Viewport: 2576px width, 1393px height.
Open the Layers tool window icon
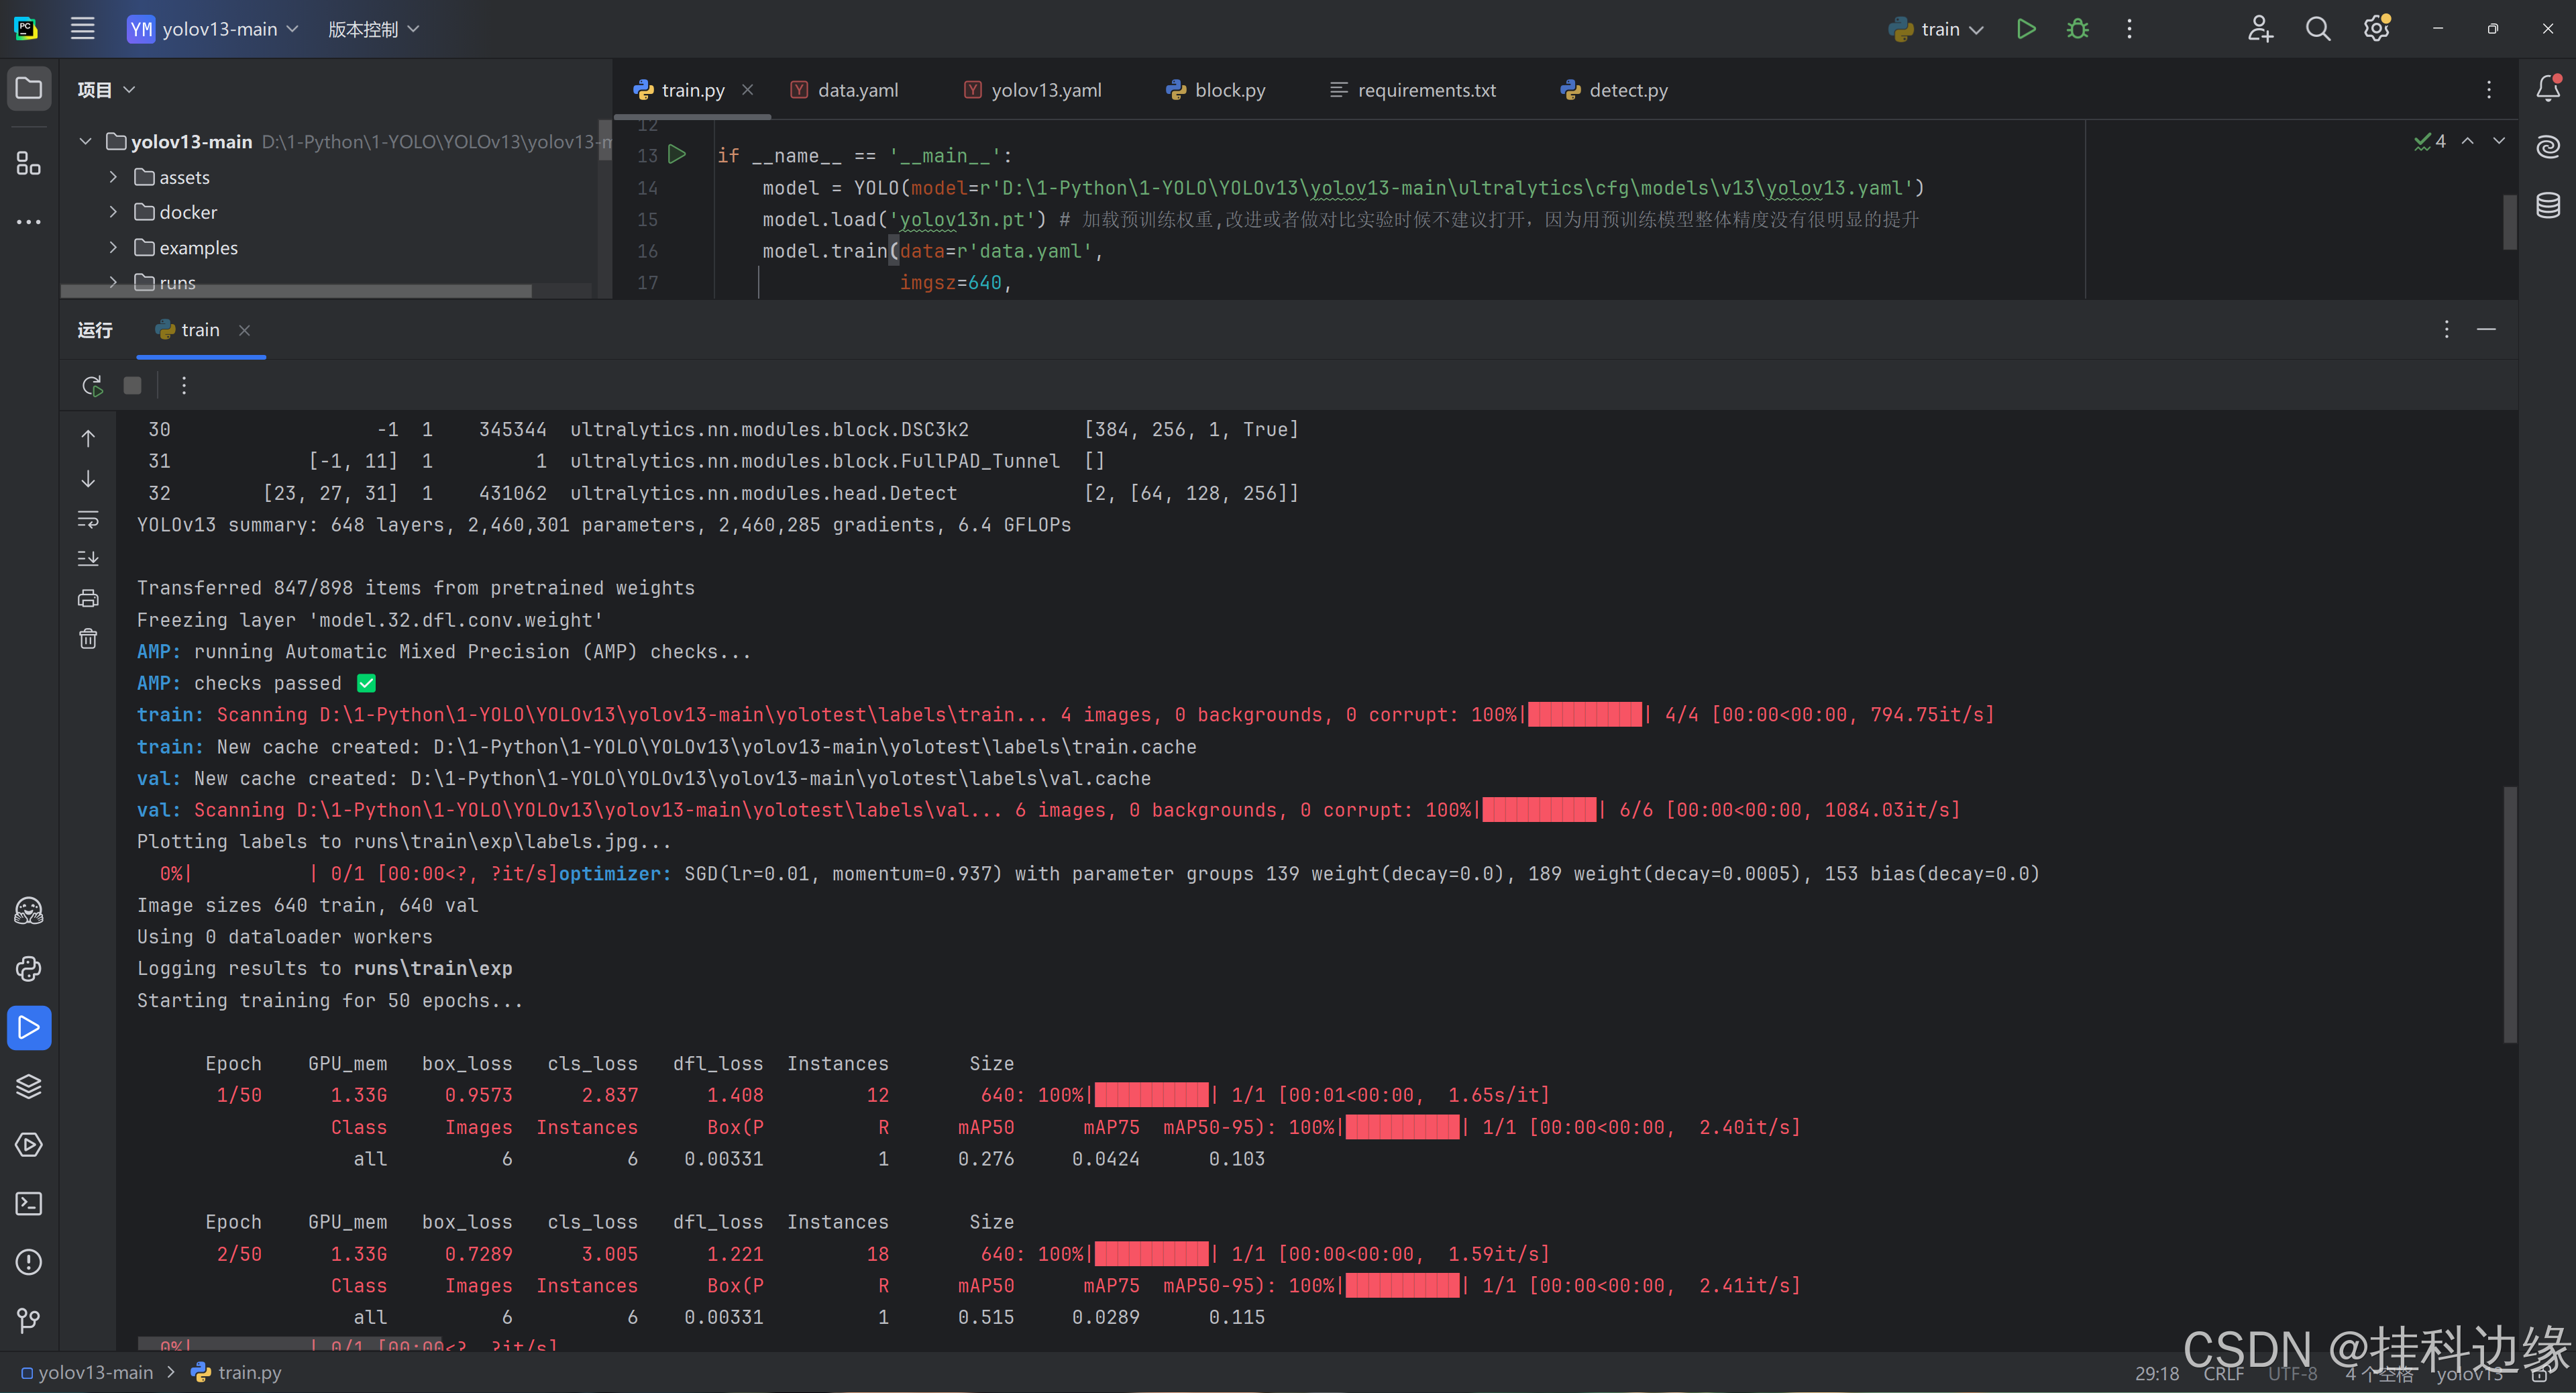(x=29, y=1087)
